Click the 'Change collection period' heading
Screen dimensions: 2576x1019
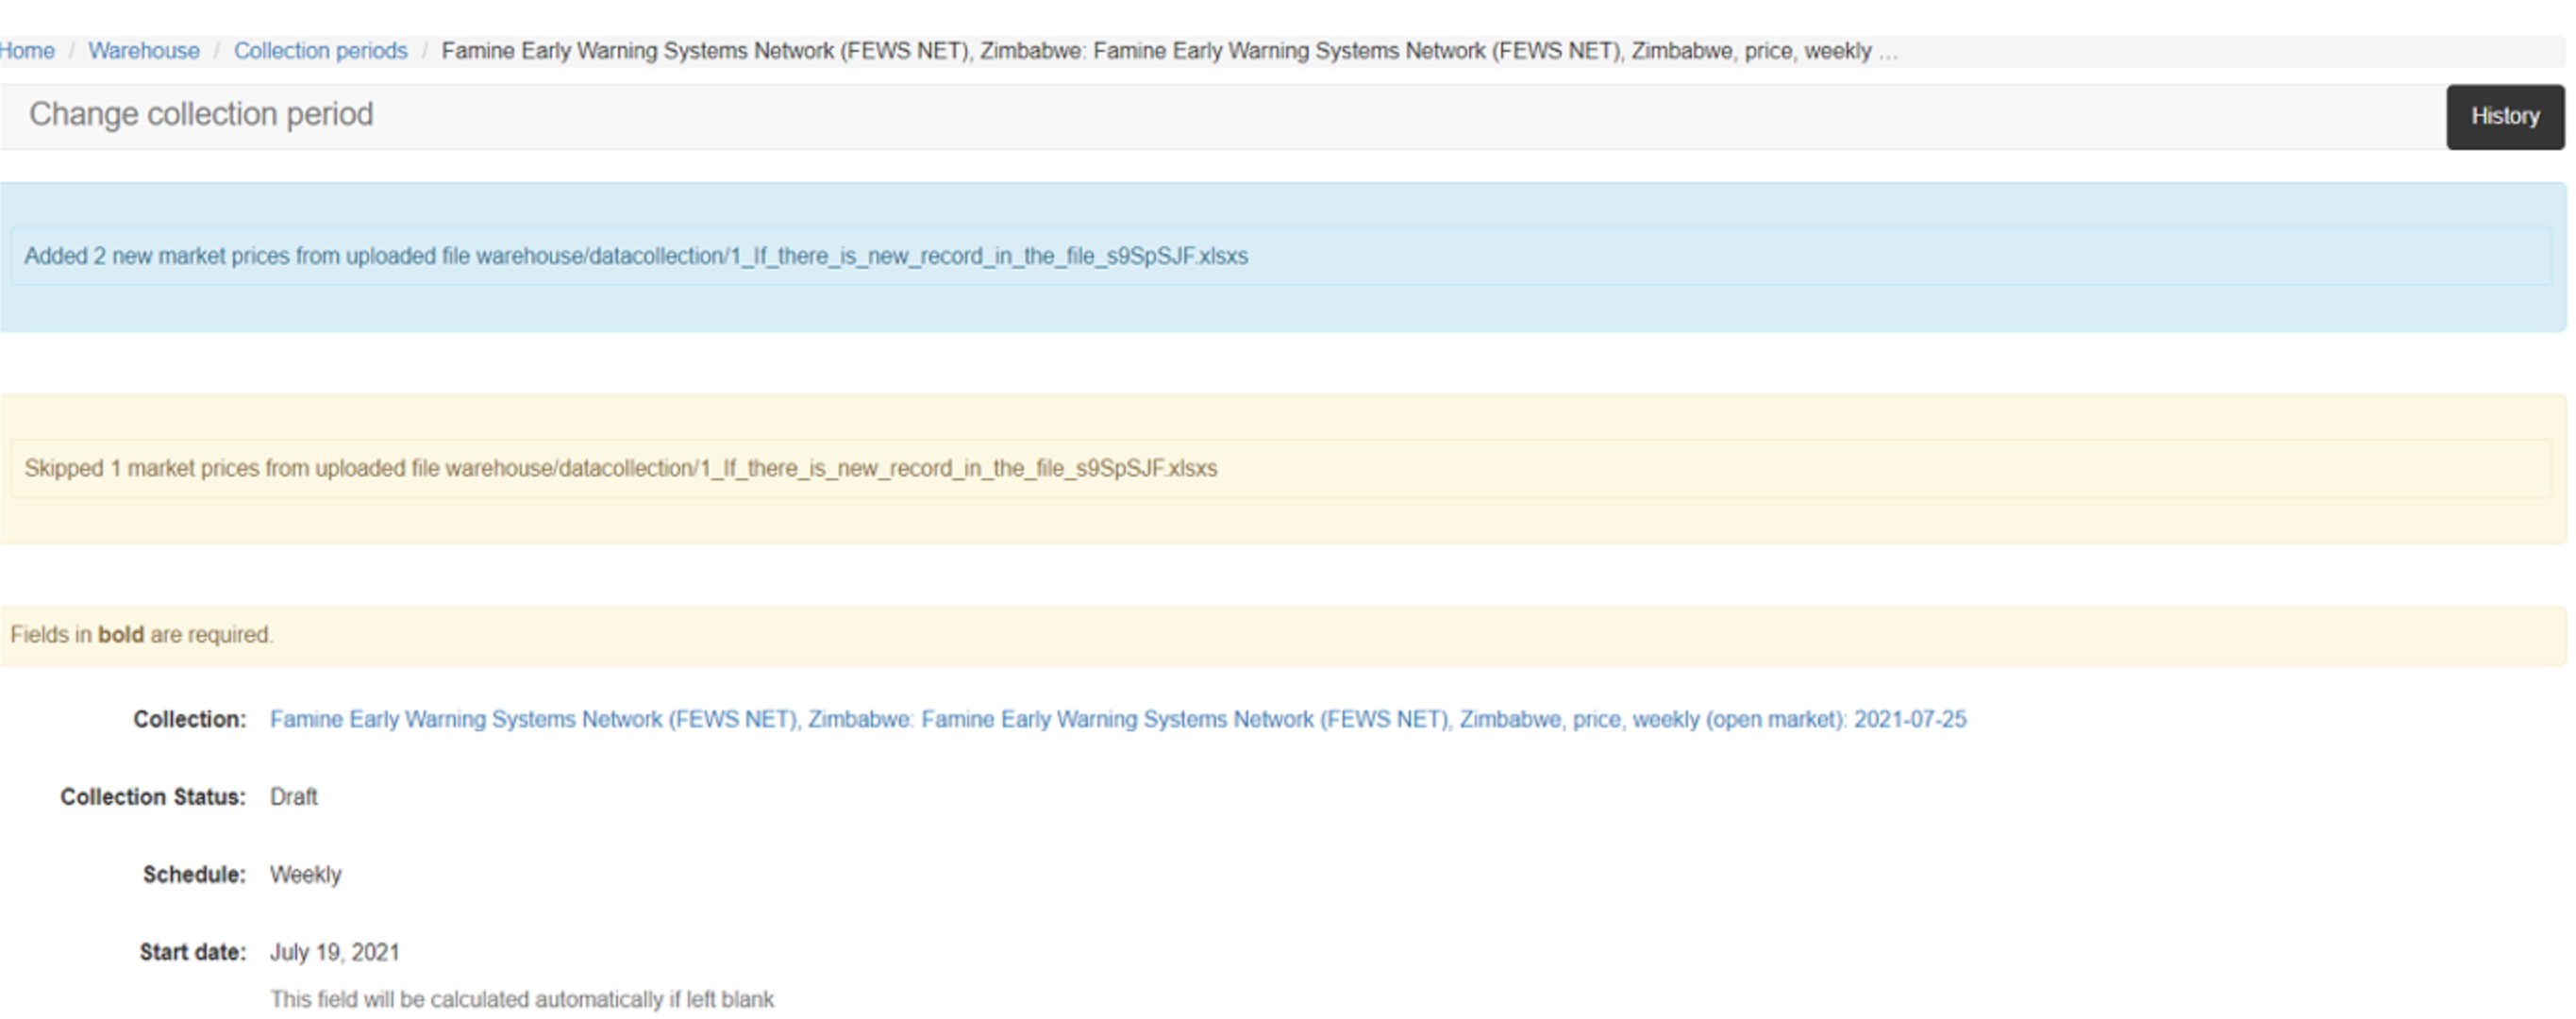coord(201,114)
